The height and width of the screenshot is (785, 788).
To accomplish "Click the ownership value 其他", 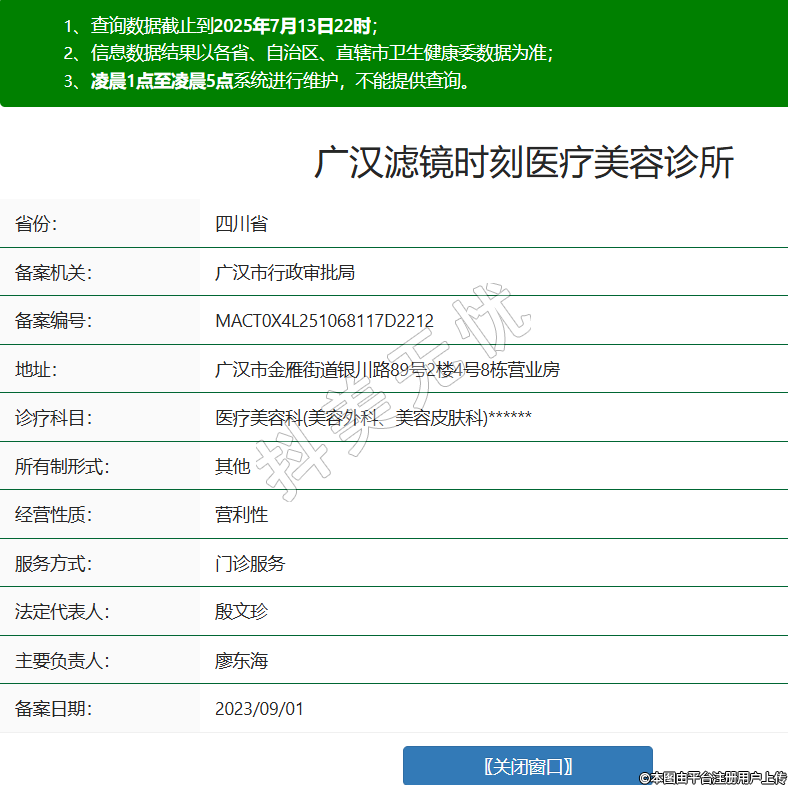I will pyautogui.click(x=233, y=466).
